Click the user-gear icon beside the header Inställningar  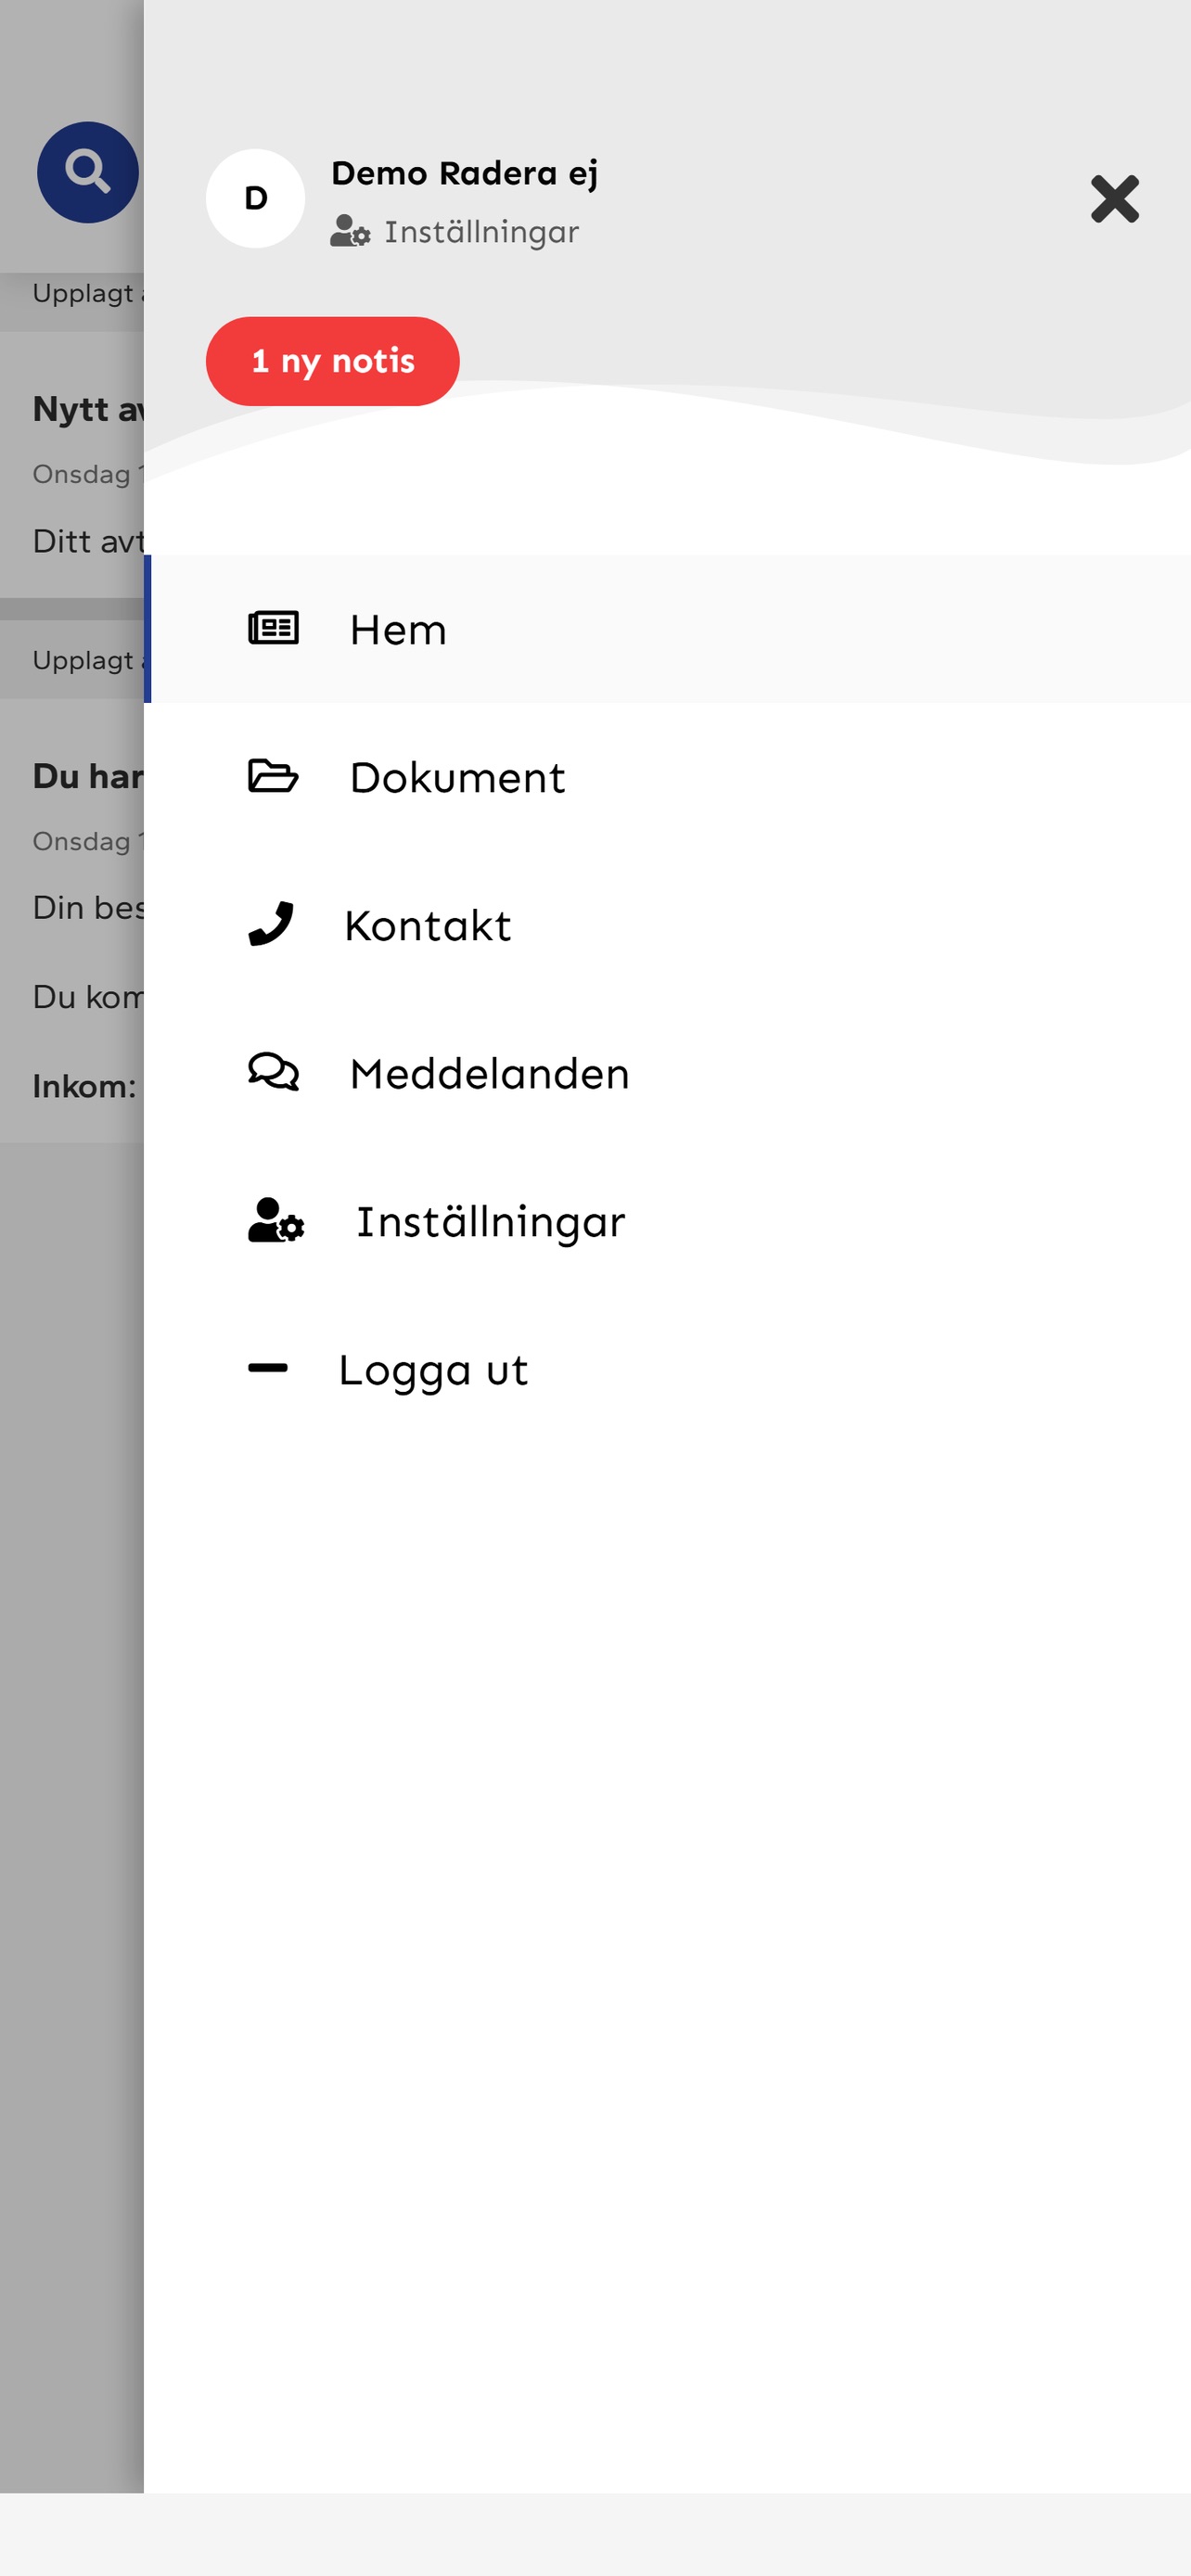pos(350,231)
